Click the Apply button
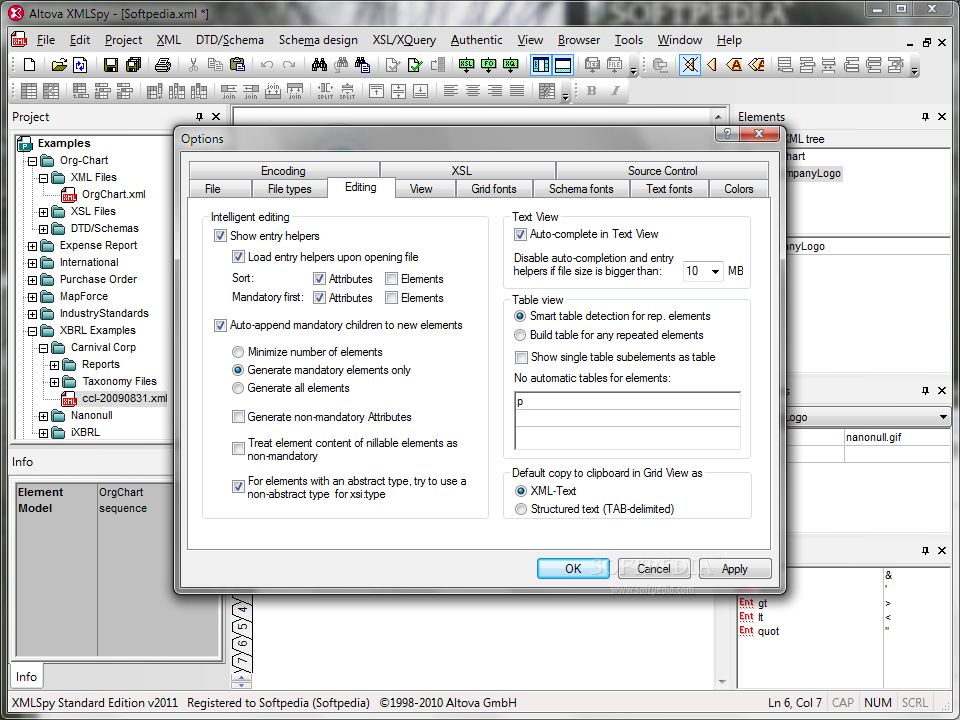The width and height of the screenshot is (960, 720). pos(735,568)
